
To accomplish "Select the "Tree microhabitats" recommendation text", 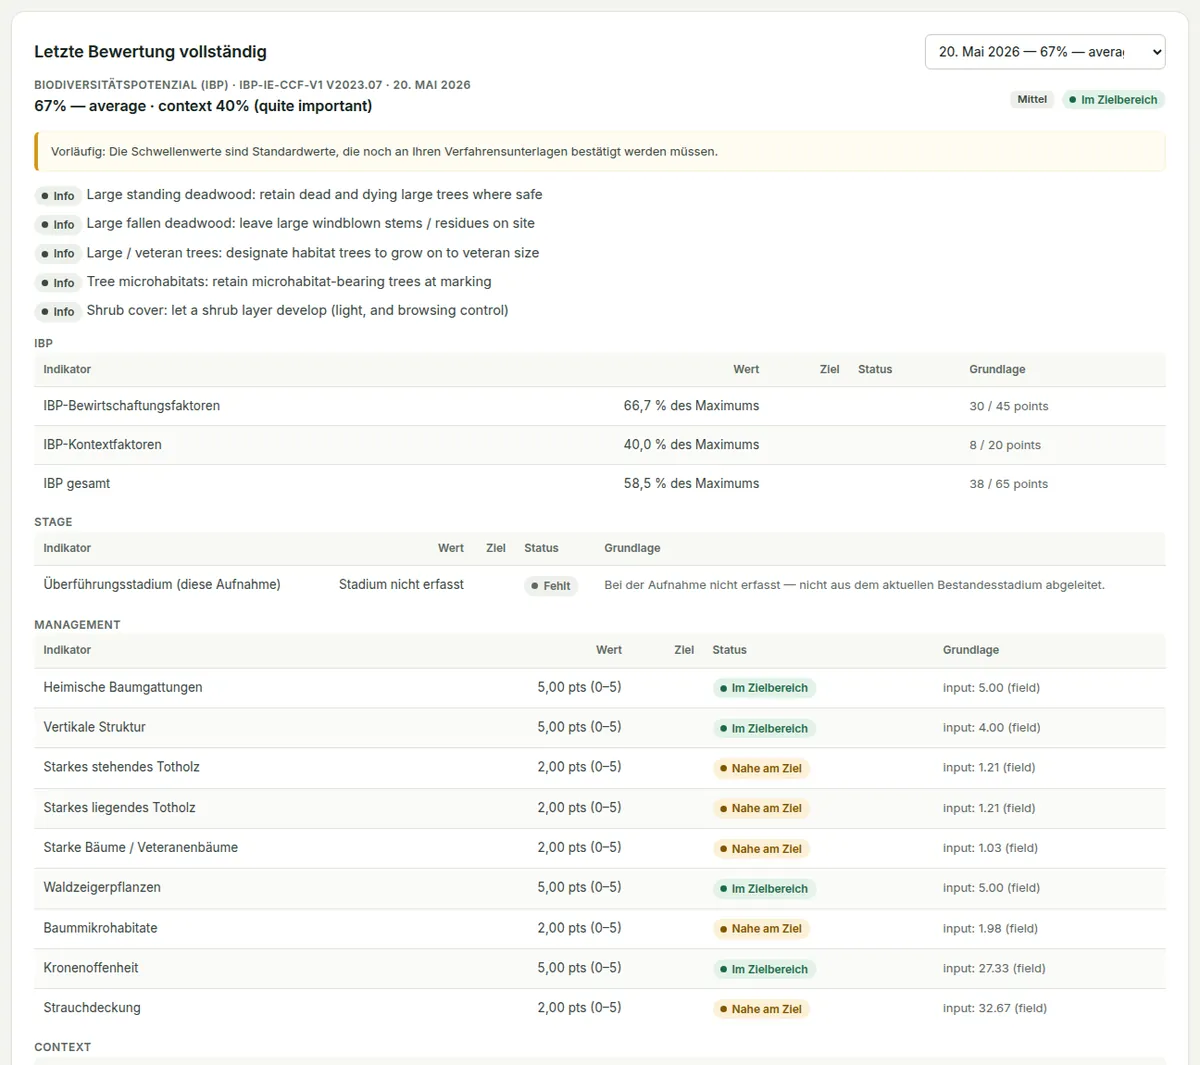I will (x=289, y=282).
